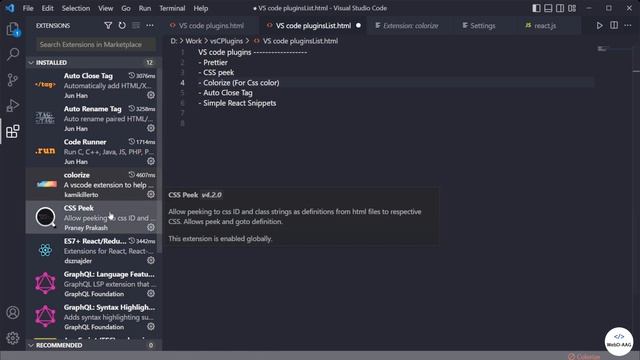
Task: Open manage gear for ES7+ React extension
Action: [151, 260]
